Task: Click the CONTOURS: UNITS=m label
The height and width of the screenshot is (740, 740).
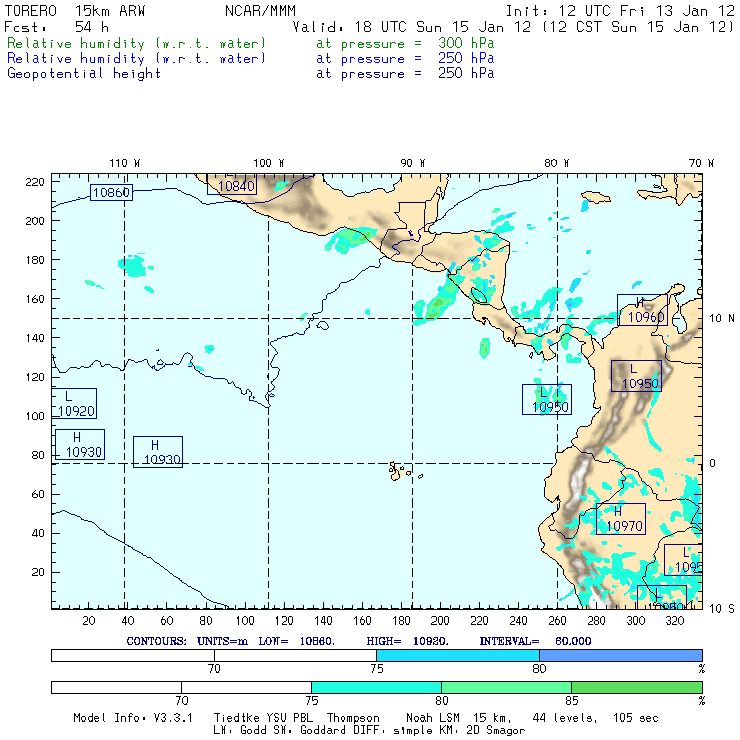Action: click(187, 641)
